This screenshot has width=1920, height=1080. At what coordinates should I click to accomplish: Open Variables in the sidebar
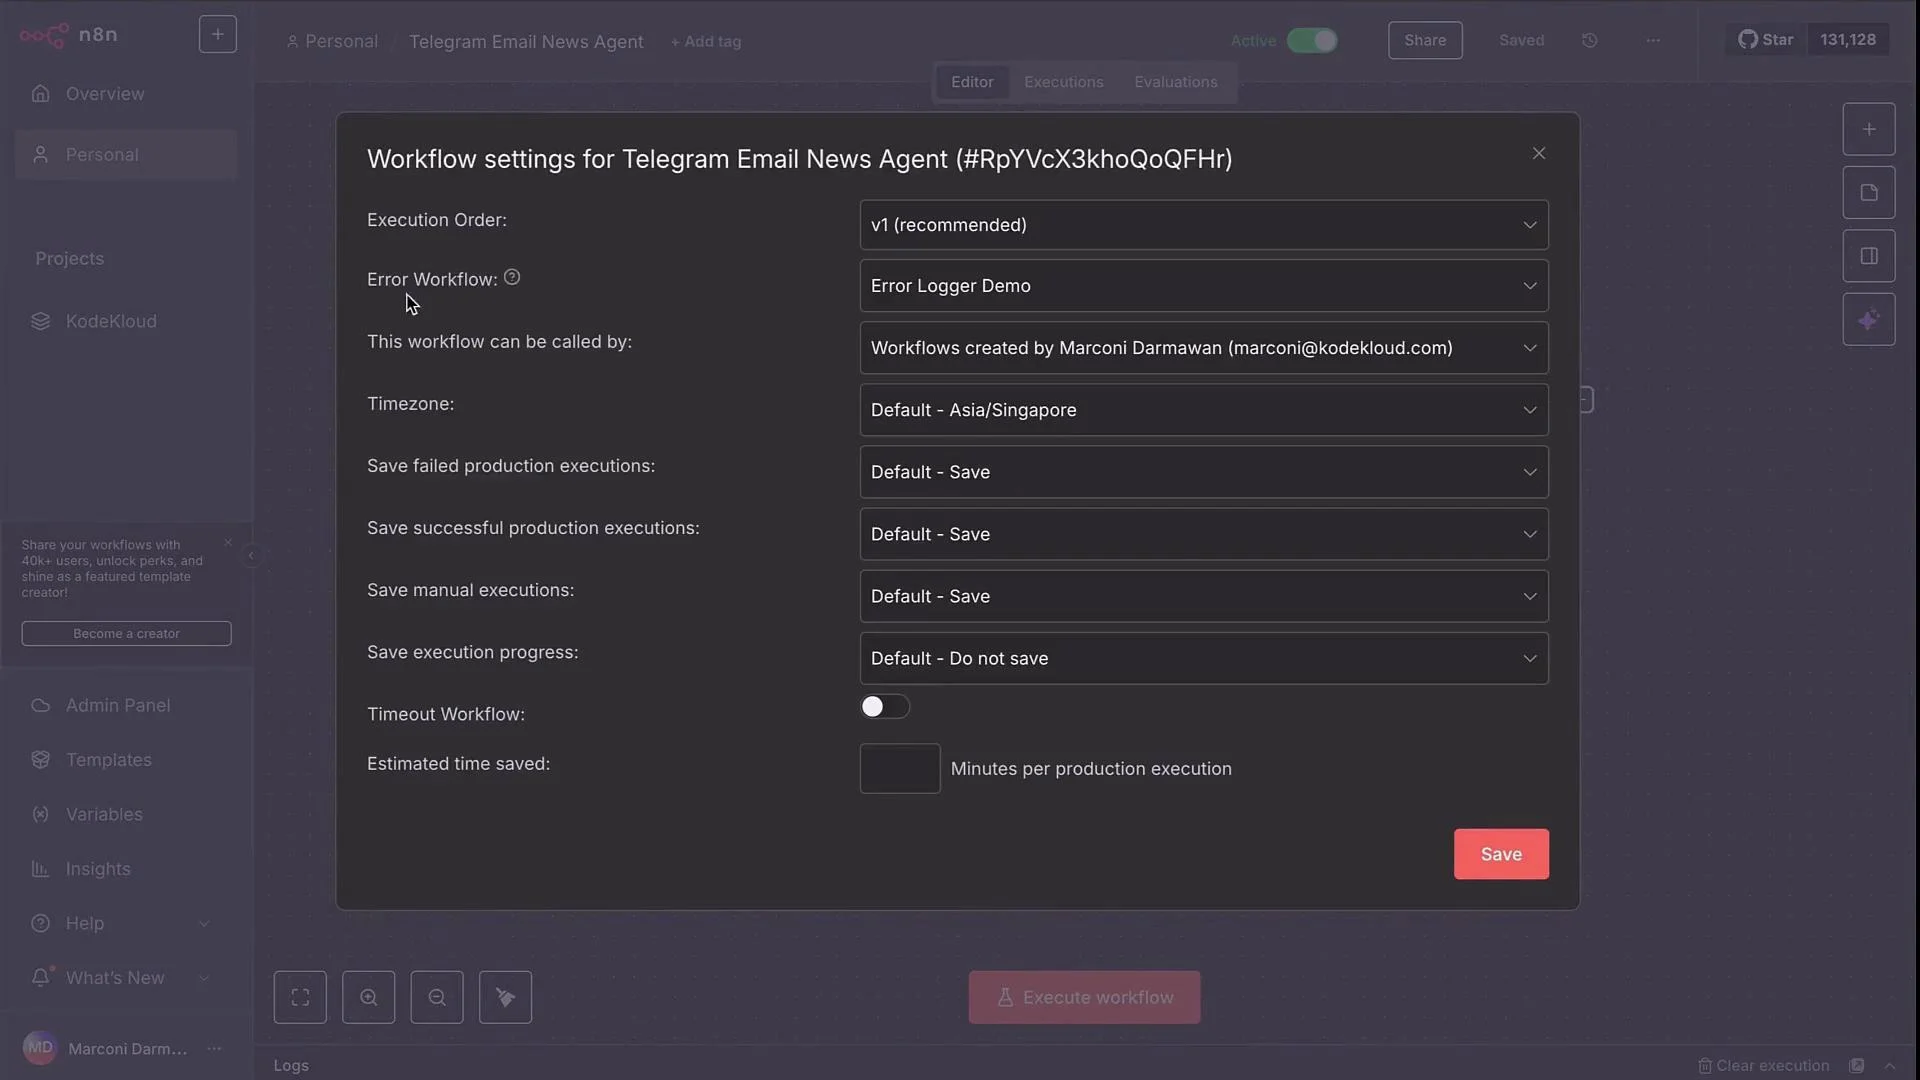click(x=126, y=814)
